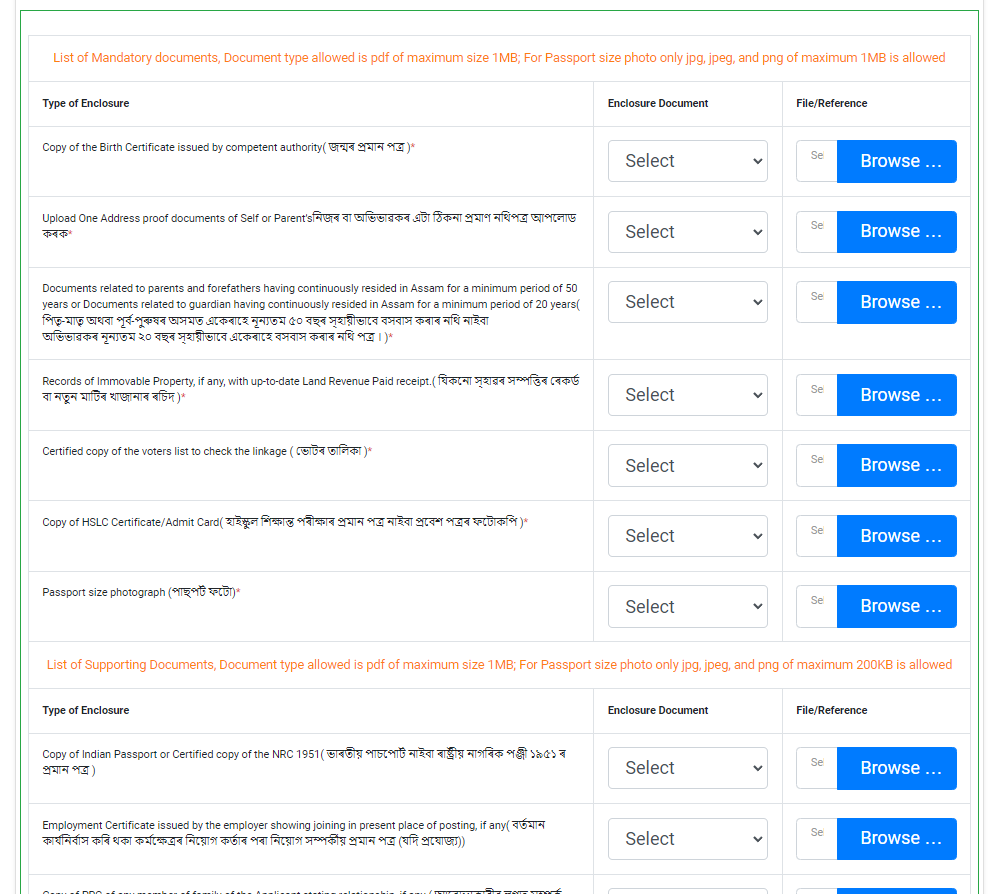The width and height of the screenshot is (1003, 894).
Task: Browse for the HSLC Certificate file
Action: coord(896,536)
